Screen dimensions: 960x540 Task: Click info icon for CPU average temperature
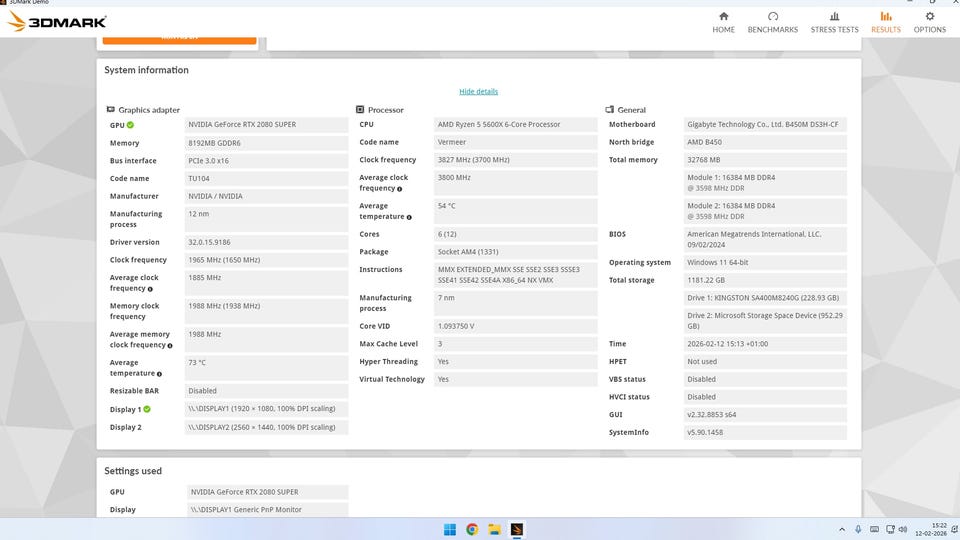(x=409, y=217)
